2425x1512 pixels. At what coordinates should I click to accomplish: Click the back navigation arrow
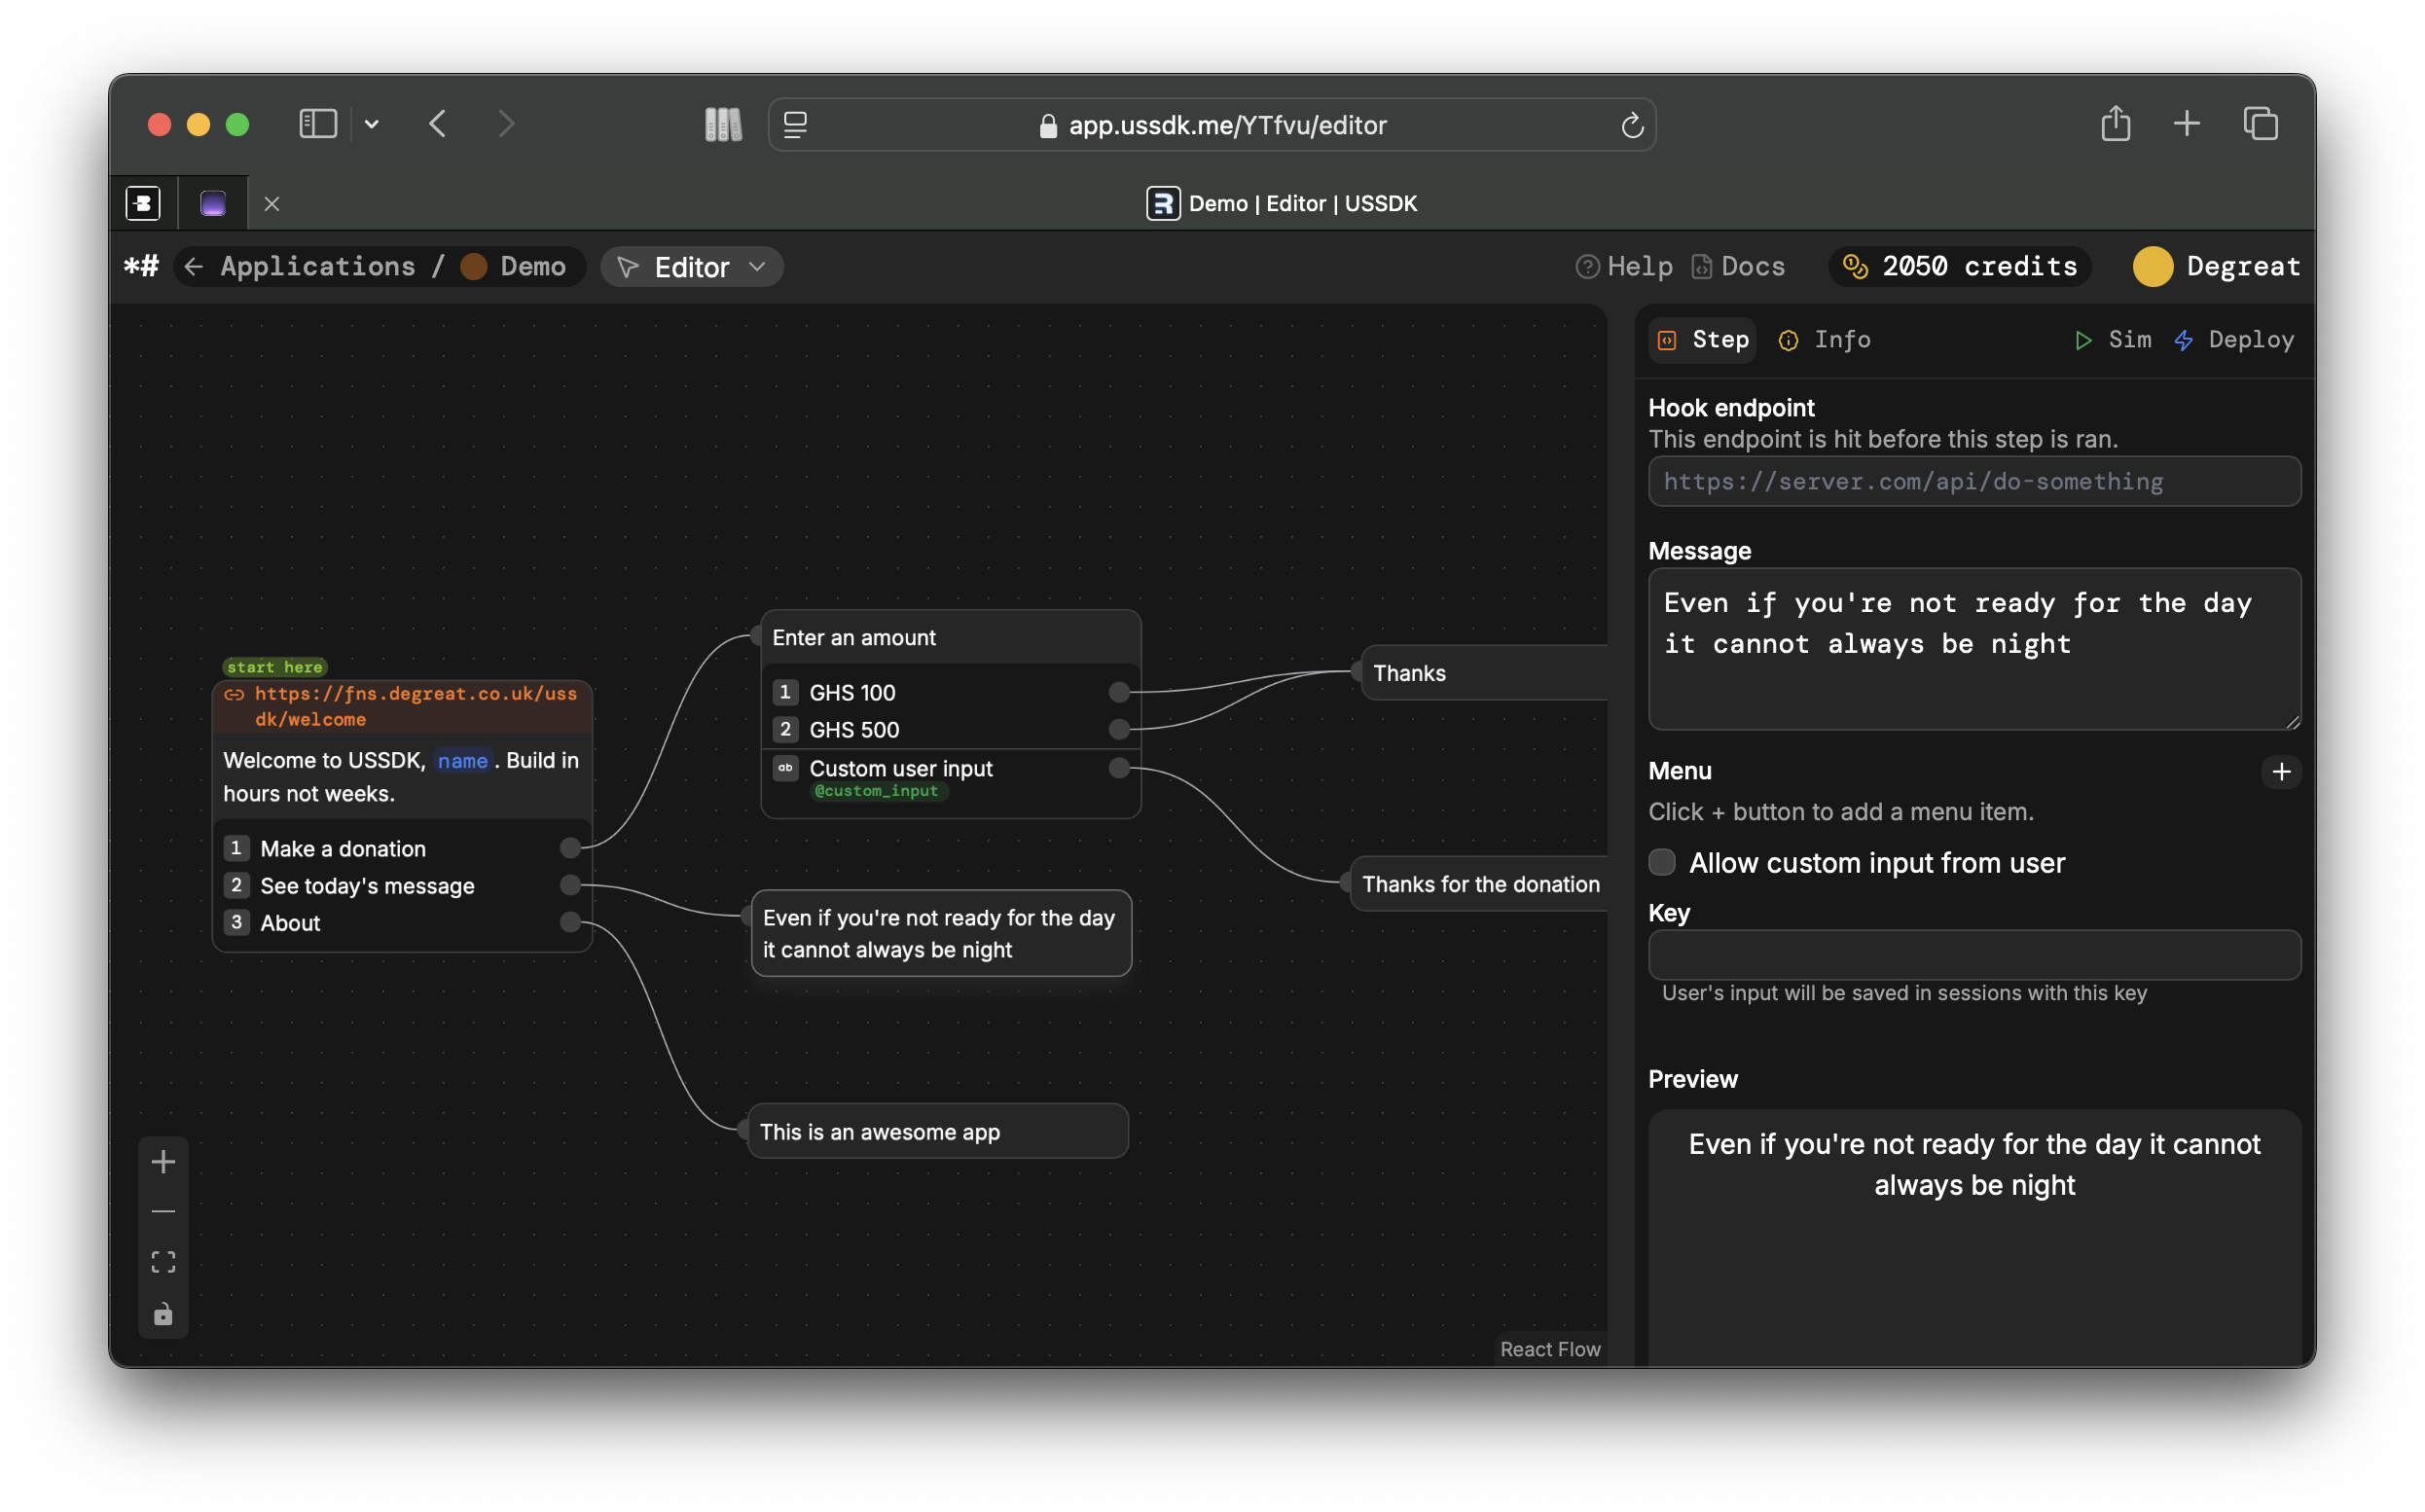pos(439,124)
